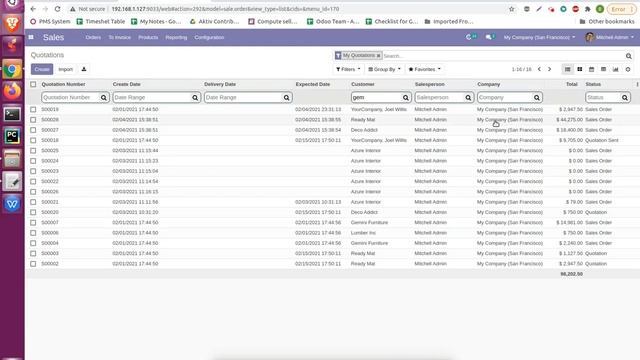Click the Import button
The height and width of the screenshot is (360, 640).
[x=65, y=69]
